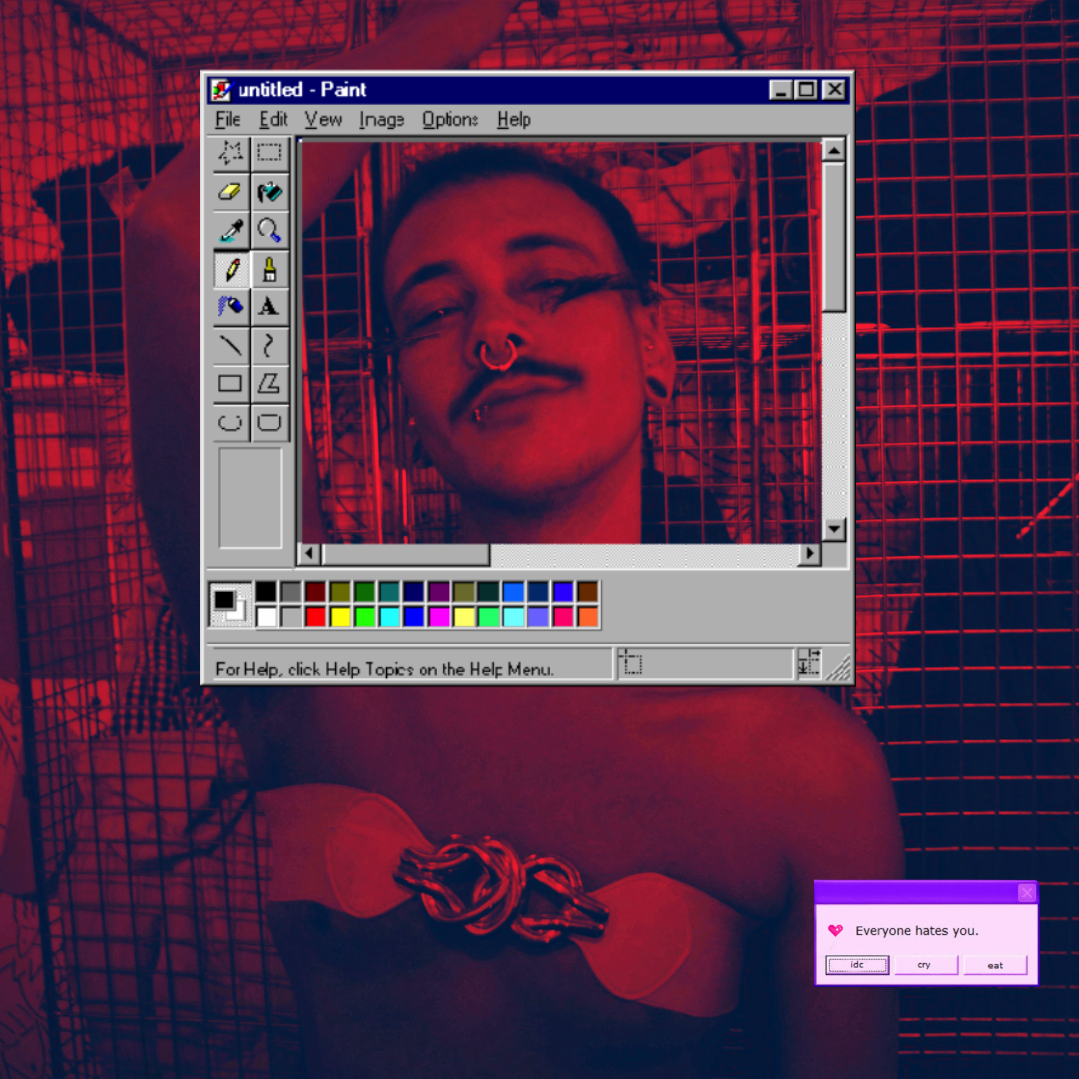Click the vertical scrollbar down arrow

click(834, 528)
